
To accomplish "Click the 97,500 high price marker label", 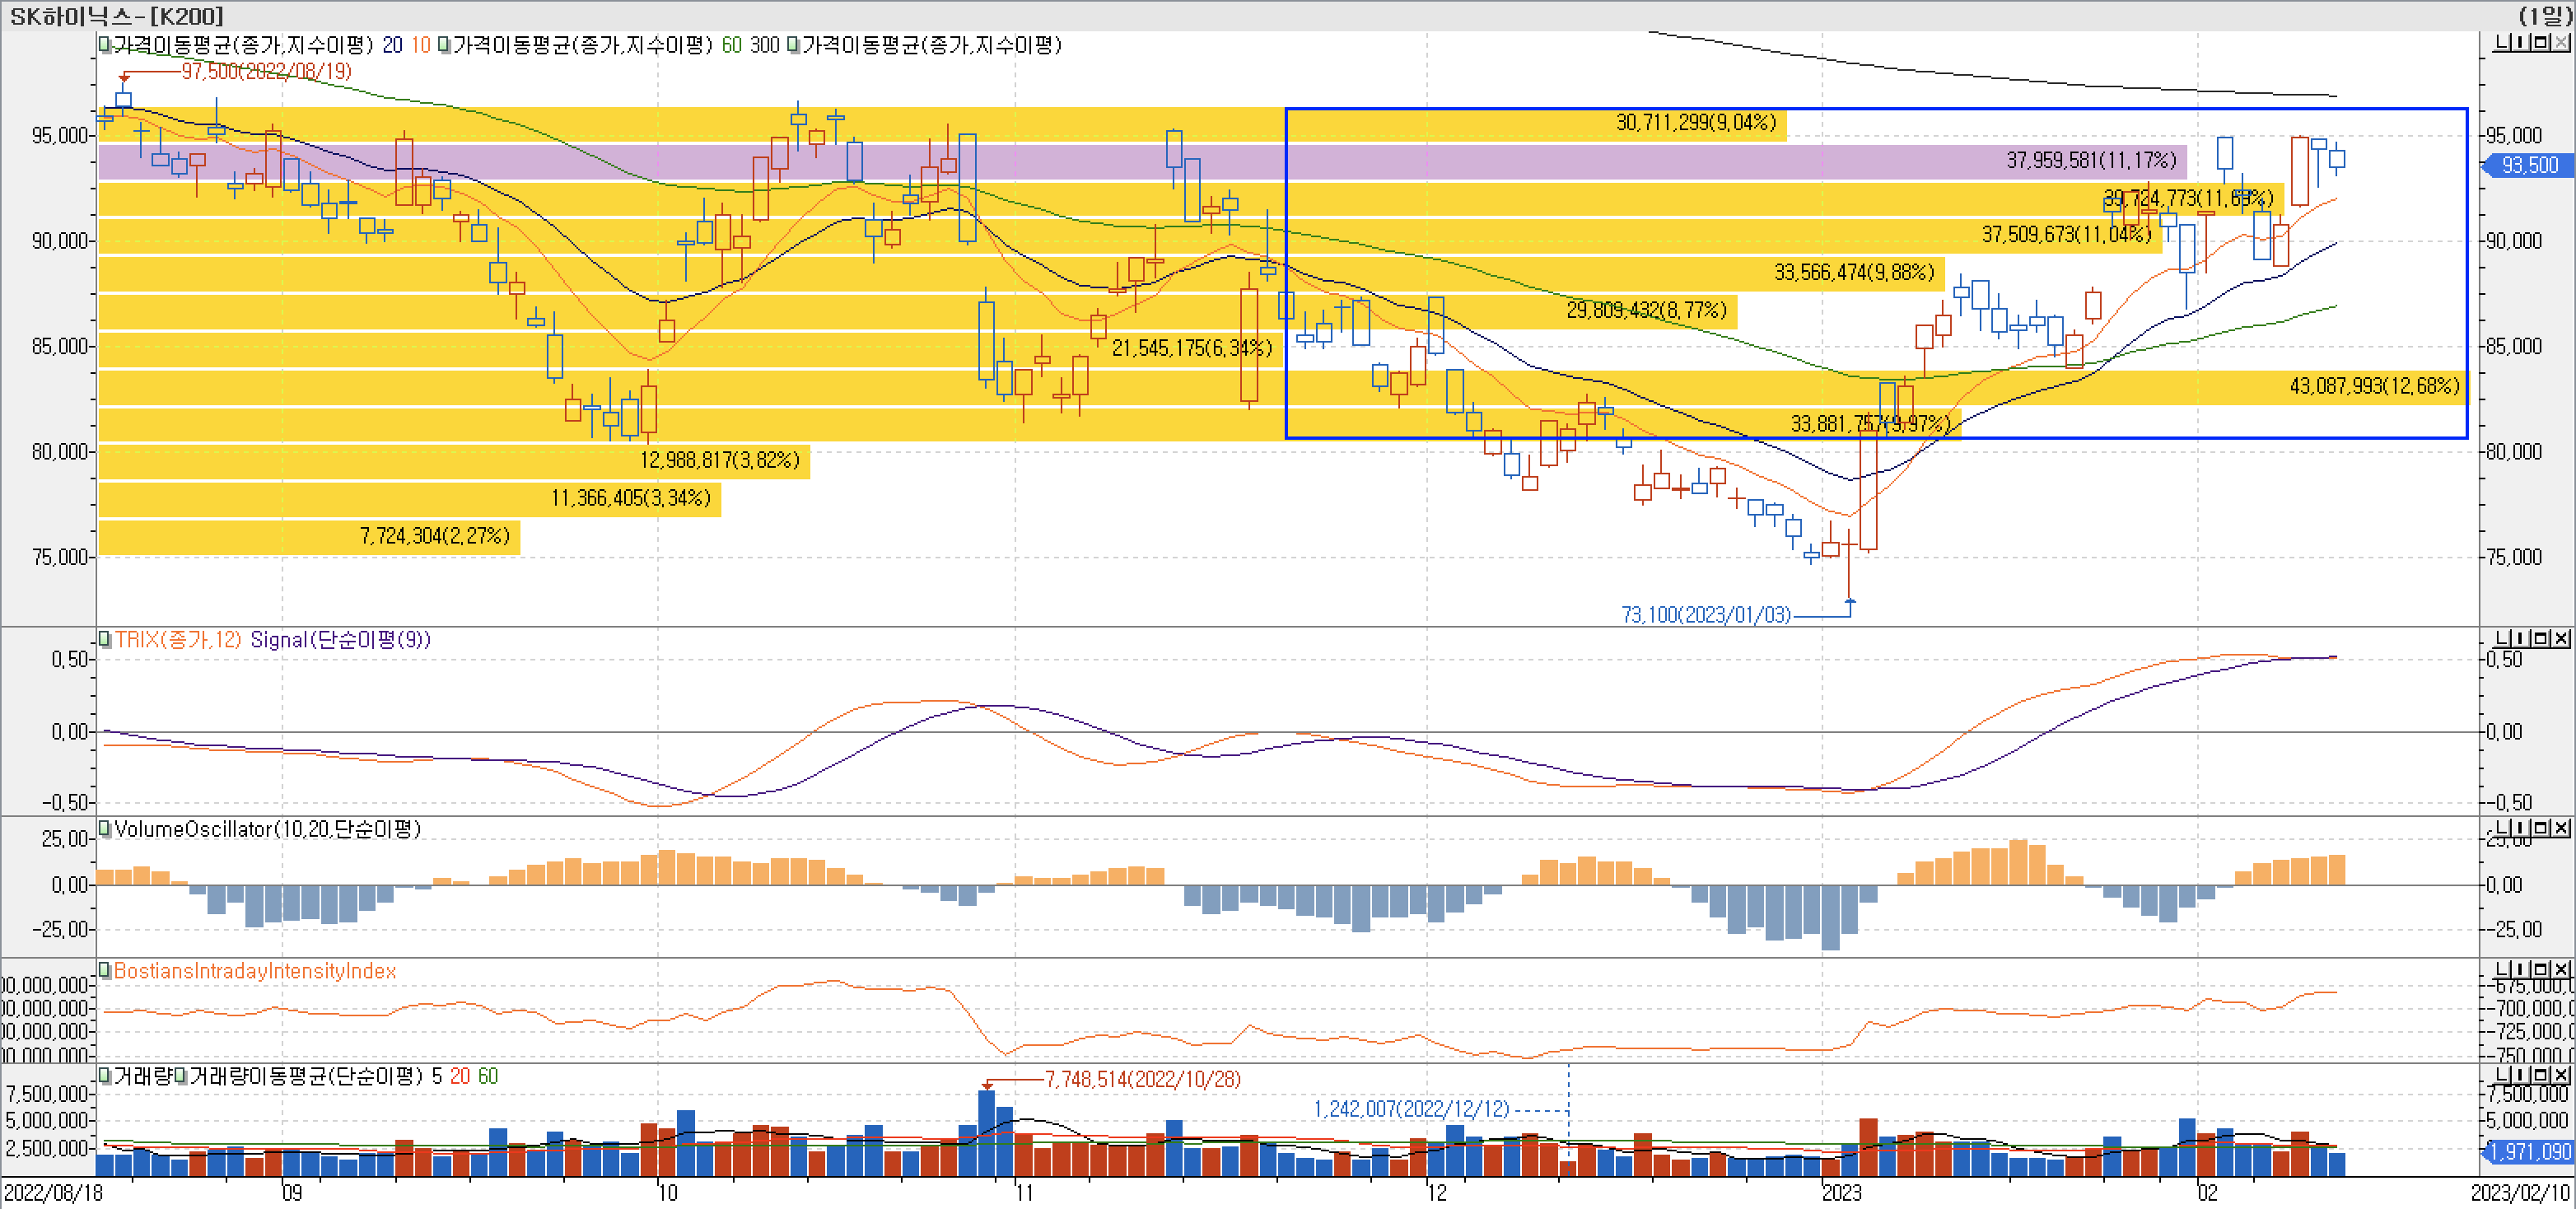I will [x=266, y=71].
